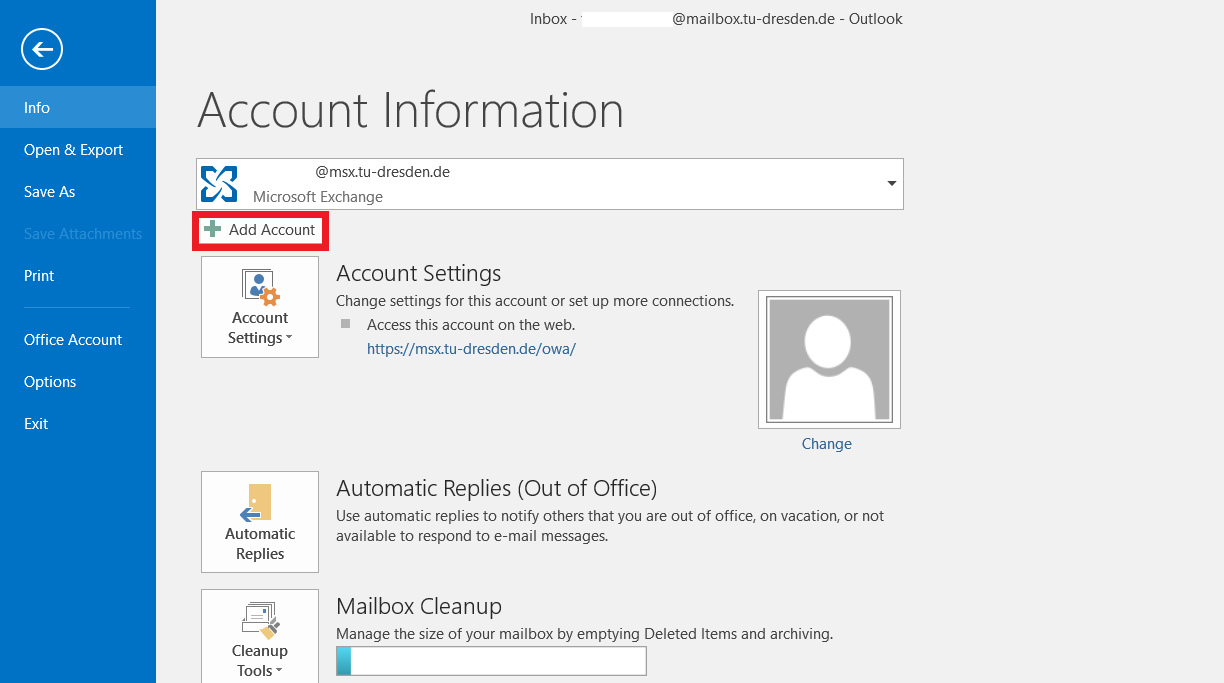Open the Open & Export page
The width and height of the screenshot is (1224, 683).
(78, 149)
